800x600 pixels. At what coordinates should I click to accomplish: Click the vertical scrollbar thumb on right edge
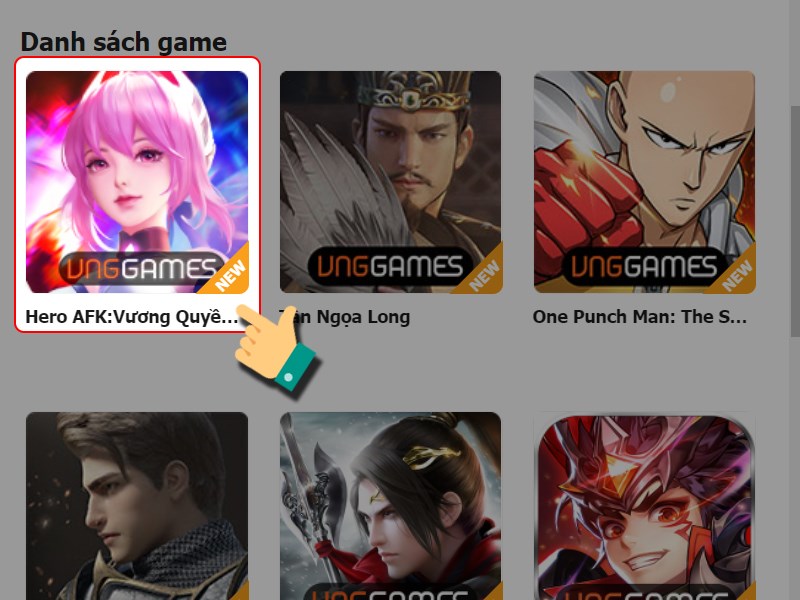(x=795, y=221)
